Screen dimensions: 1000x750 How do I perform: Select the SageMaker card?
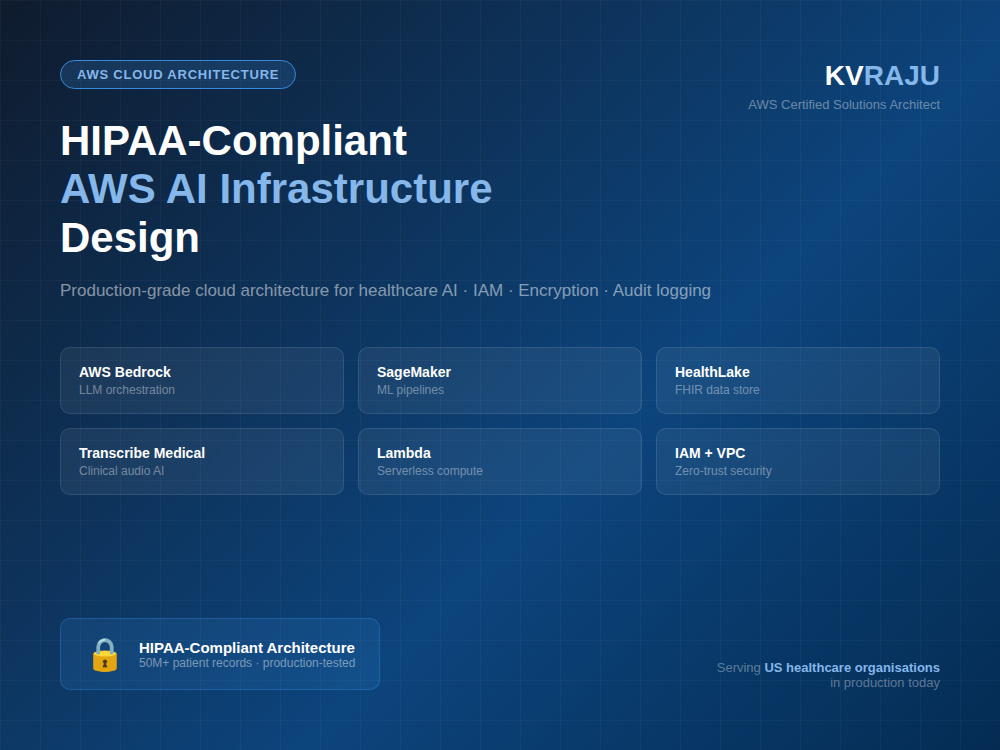500,381
